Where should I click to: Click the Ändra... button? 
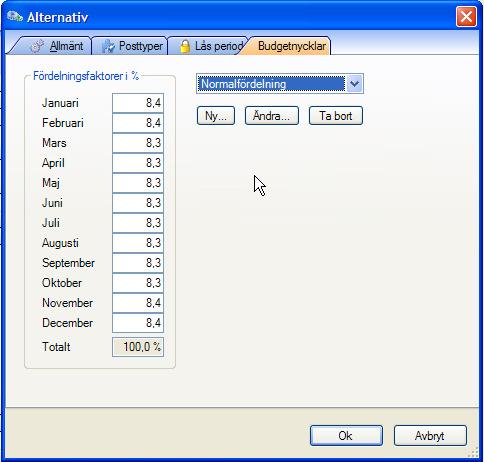(x=272, y=116)
